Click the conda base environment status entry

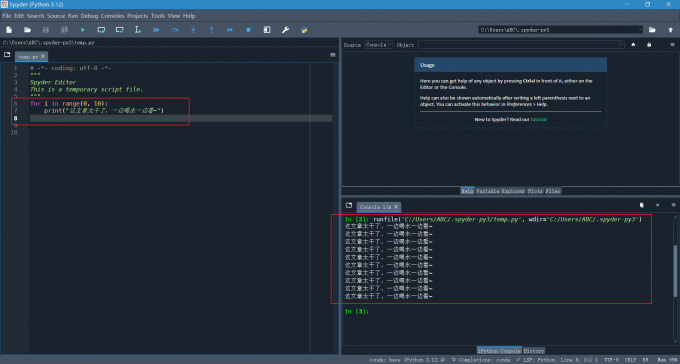pyautogui.click(x=407, y=360)
